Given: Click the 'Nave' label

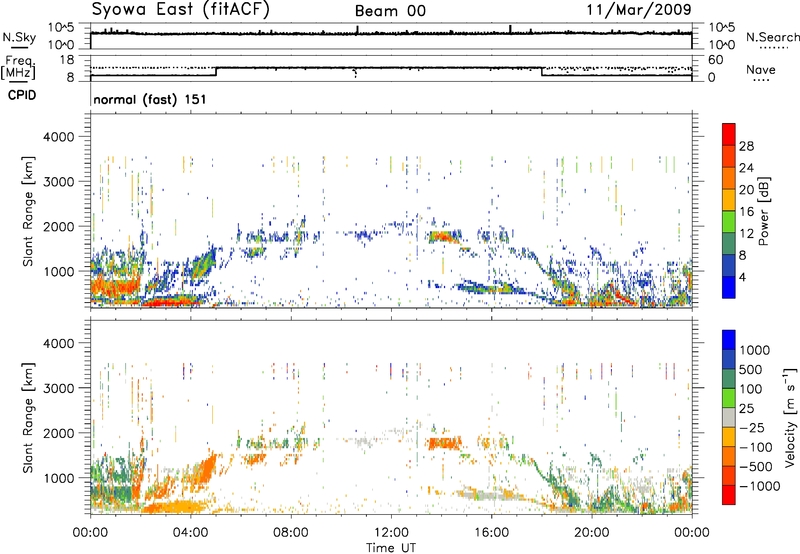Looking at the screenshot, I should coord(760,69).
